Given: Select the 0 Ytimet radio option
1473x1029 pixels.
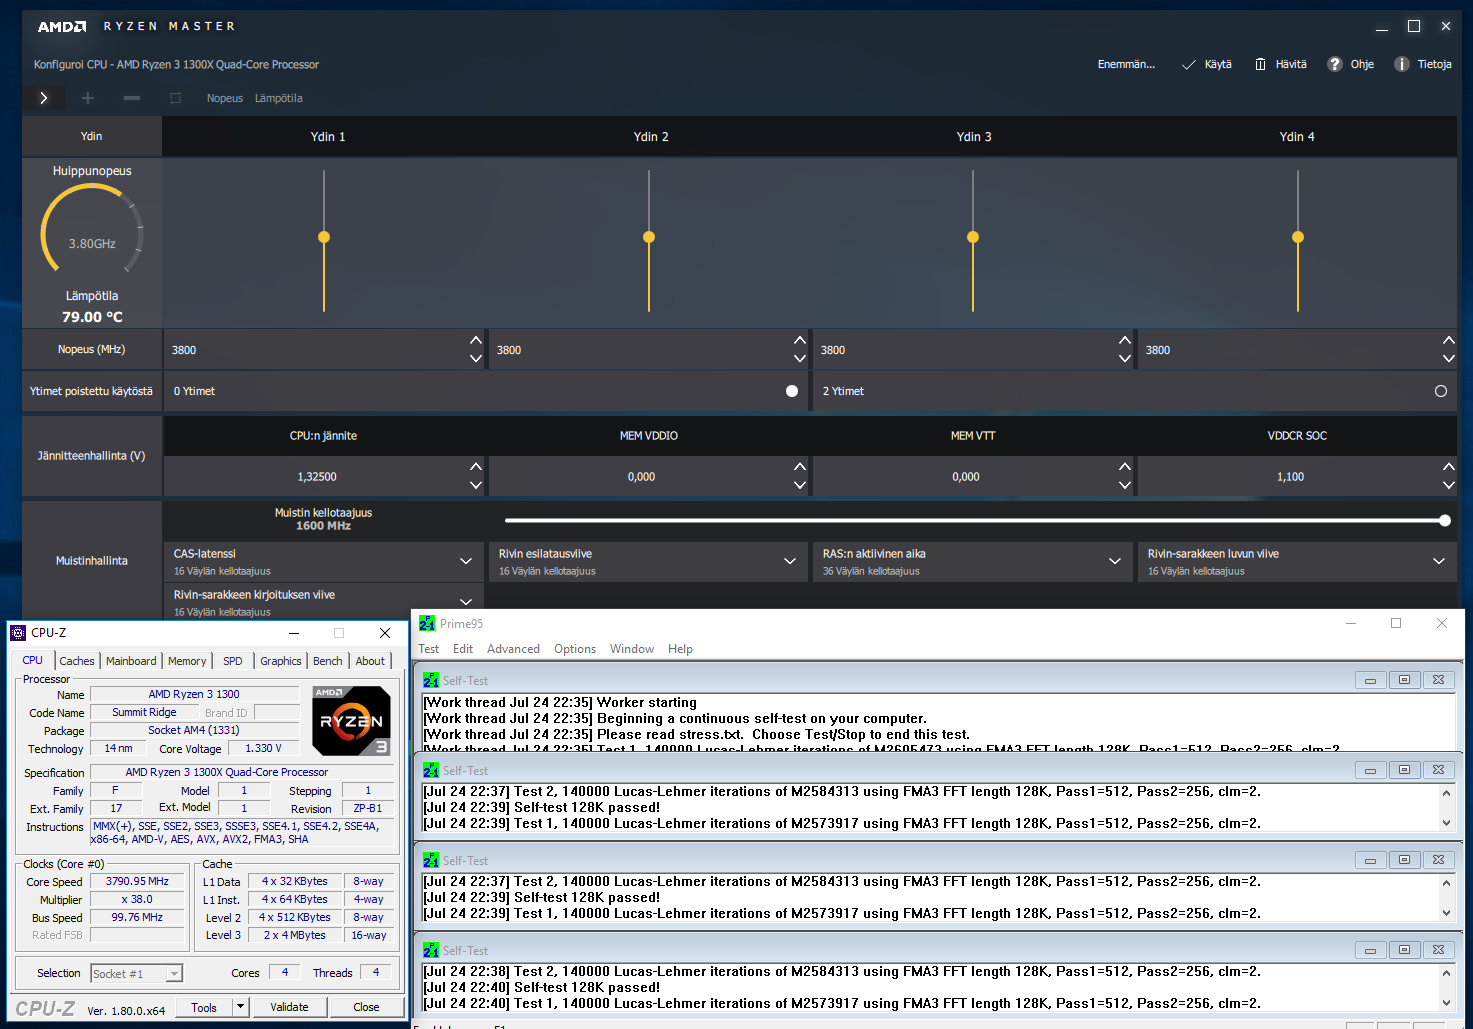Looking at the screenshot, I should pyautogui.click(x=792, y=391).
